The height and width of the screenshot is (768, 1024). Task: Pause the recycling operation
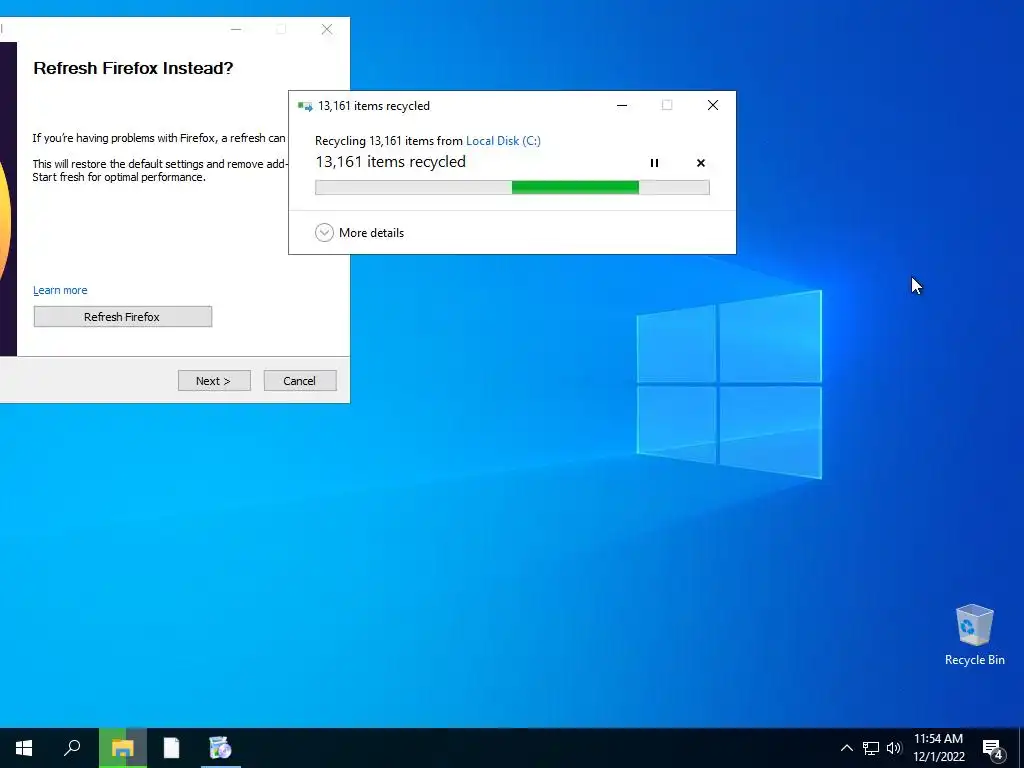654,163
